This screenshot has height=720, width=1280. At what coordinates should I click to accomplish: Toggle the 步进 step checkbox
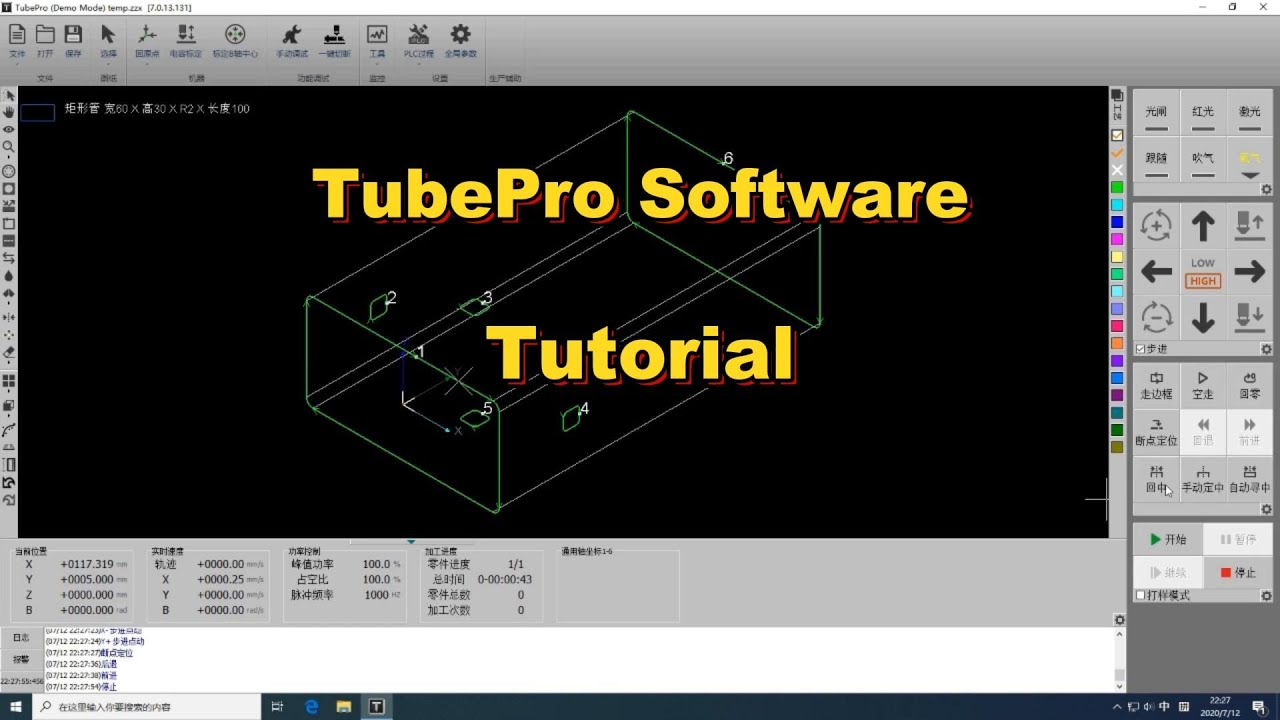(1141, 349)
